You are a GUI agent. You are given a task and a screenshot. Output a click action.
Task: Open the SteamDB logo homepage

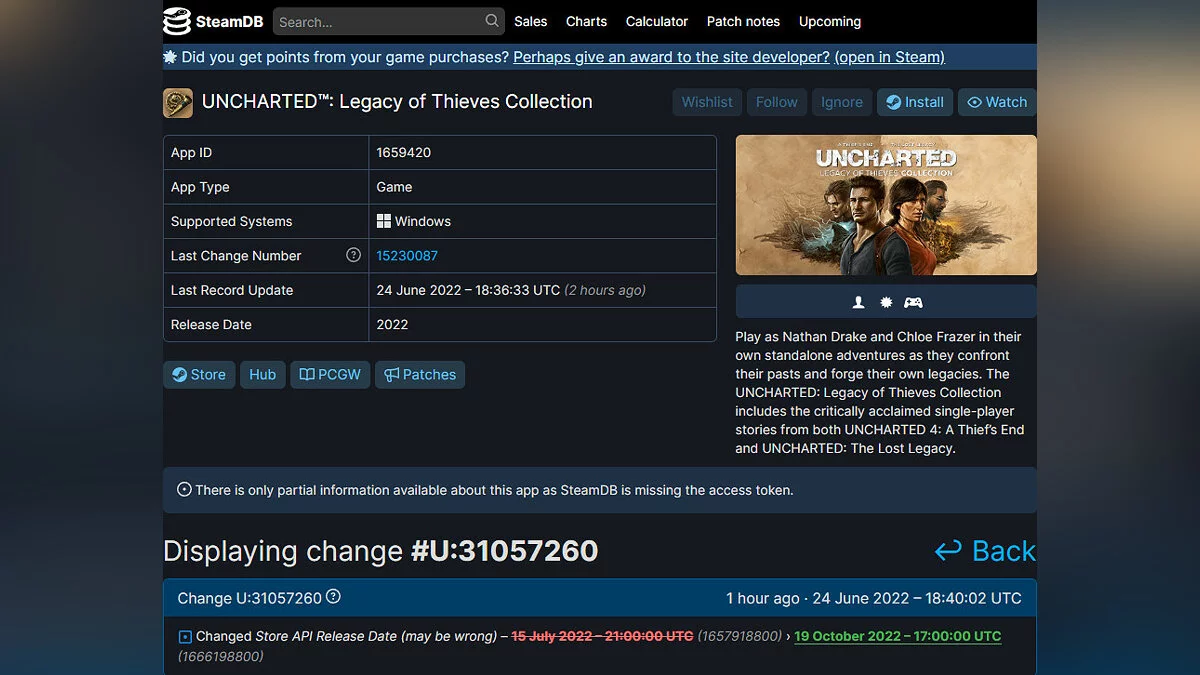coord(212,21)
